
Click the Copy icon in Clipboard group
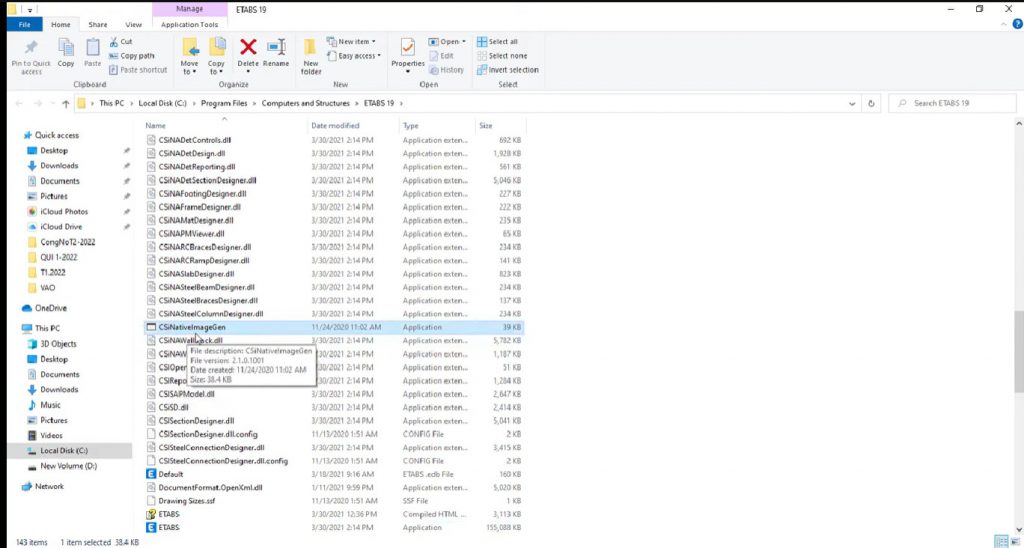tap(66, 48)
